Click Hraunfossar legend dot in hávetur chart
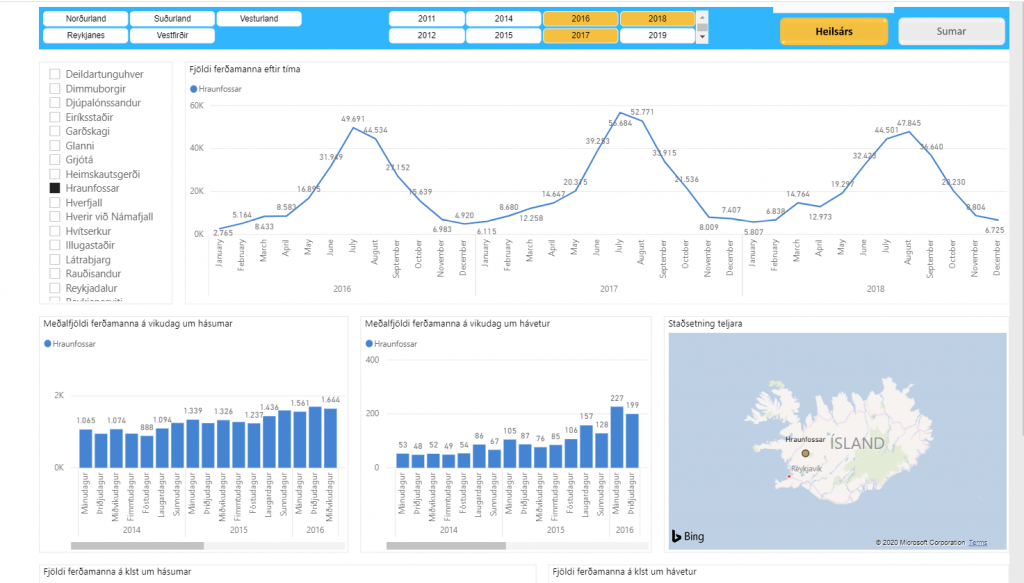This screenshot has width=1024, height=583. [x=369, y=344]
